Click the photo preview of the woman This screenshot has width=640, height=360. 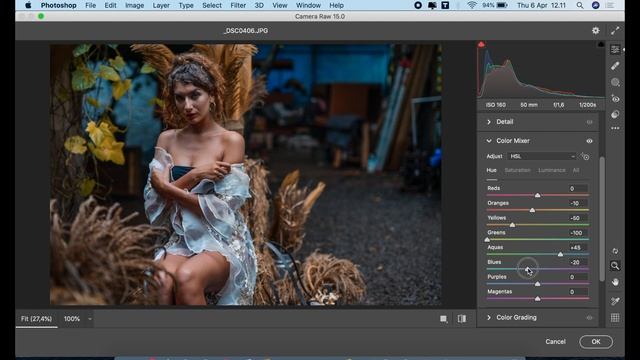tap(245, 175)
